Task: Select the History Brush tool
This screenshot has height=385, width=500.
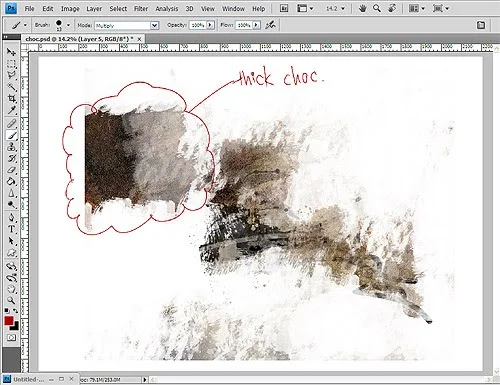Action: pyautogui.click(x=11, y=159)
